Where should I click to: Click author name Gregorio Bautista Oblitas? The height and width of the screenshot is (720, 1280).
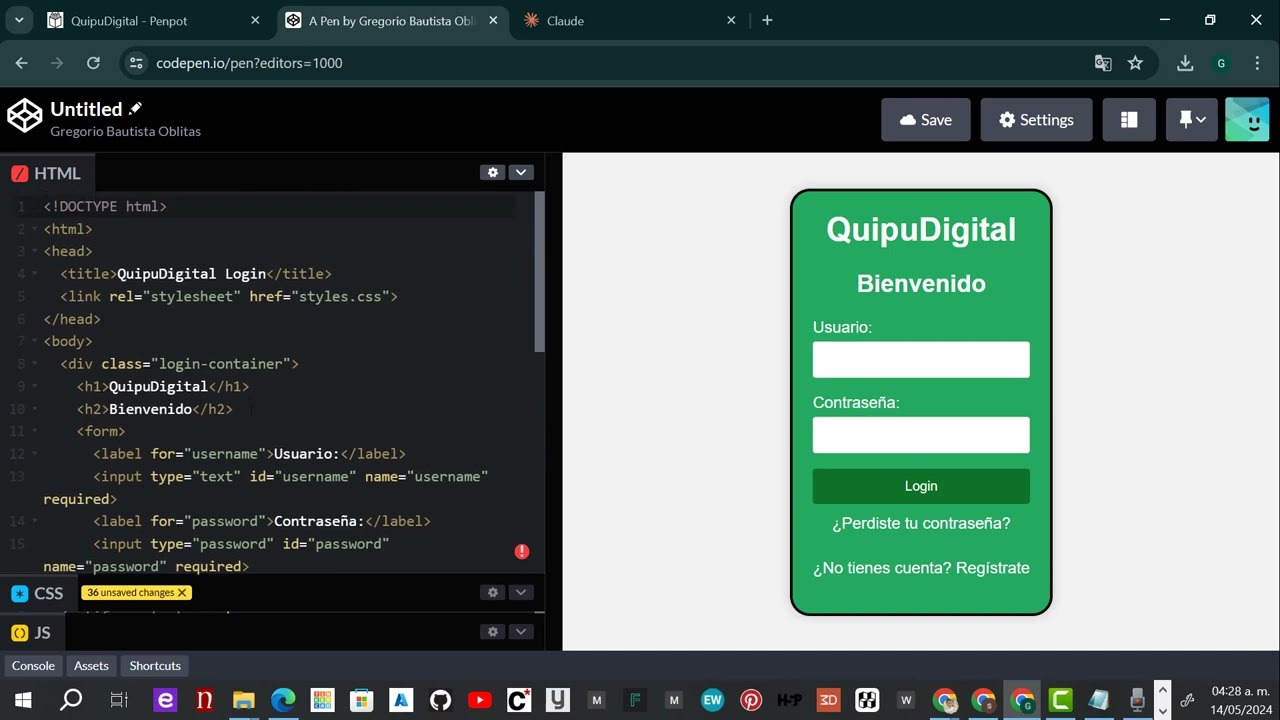pyautogui.click(x=125, y=131)
